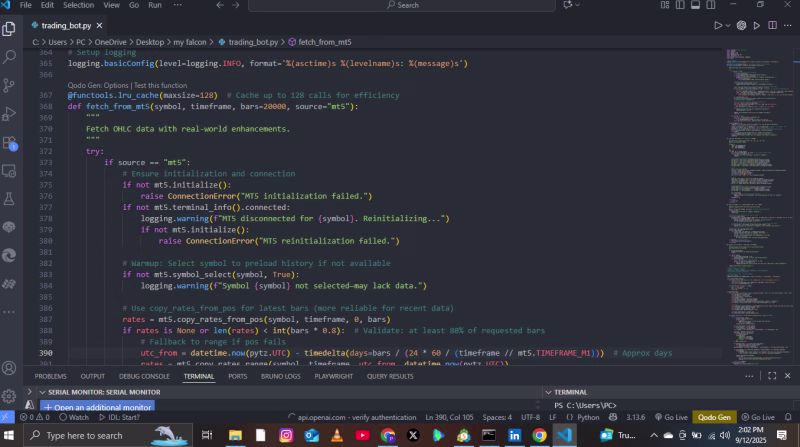Open Copilot chat icon in title bar
The image size is (800, 447).
point(567,5)
